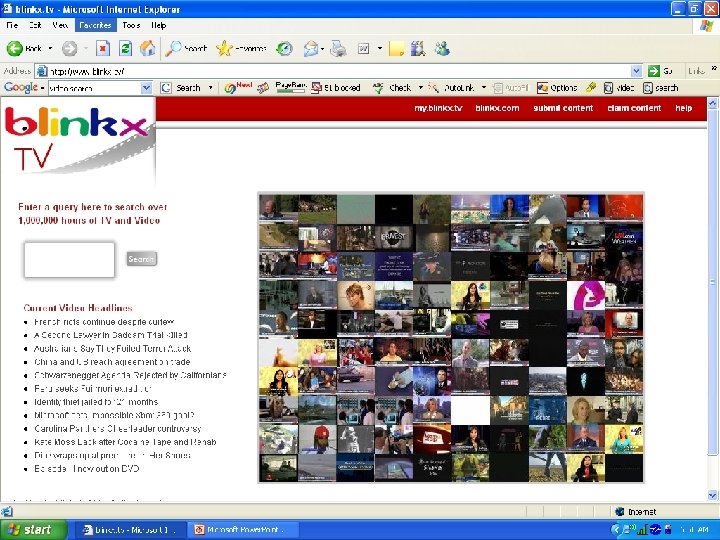Screen dimensions: 720x540
Task: Open the magenta logo video thumbnail
Action: [x=585, y=295]
